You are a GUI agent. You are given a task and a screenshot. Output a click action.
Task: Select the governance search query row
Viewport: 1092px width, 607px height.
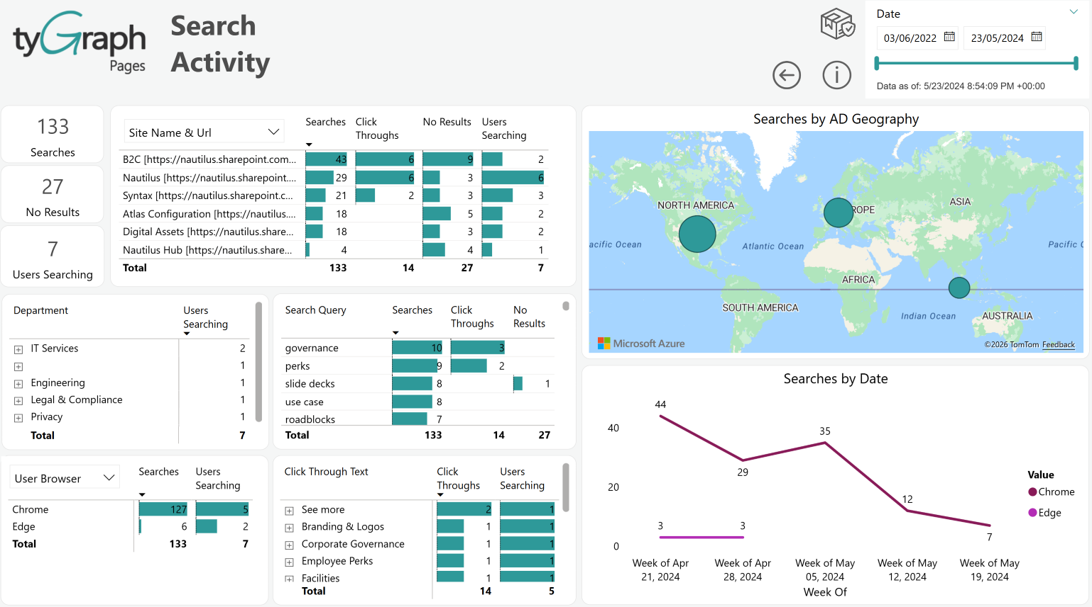[x=419, y=347]
